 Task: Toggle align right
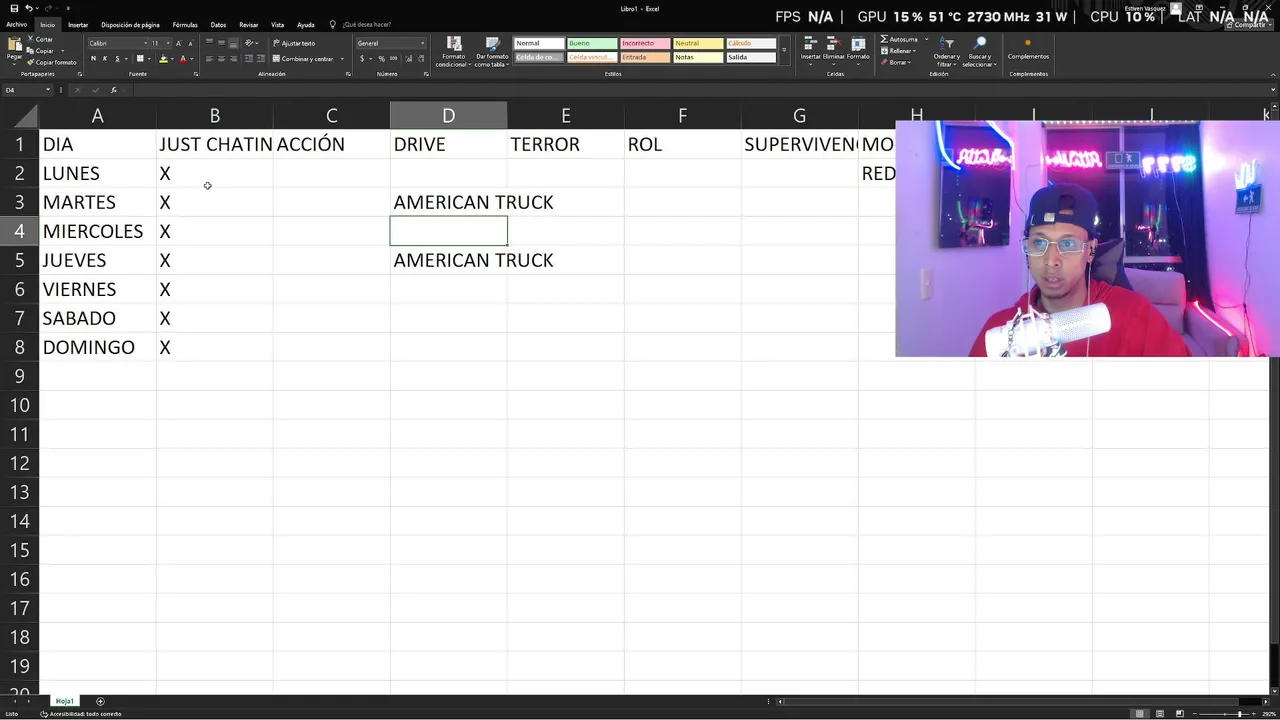233,59
